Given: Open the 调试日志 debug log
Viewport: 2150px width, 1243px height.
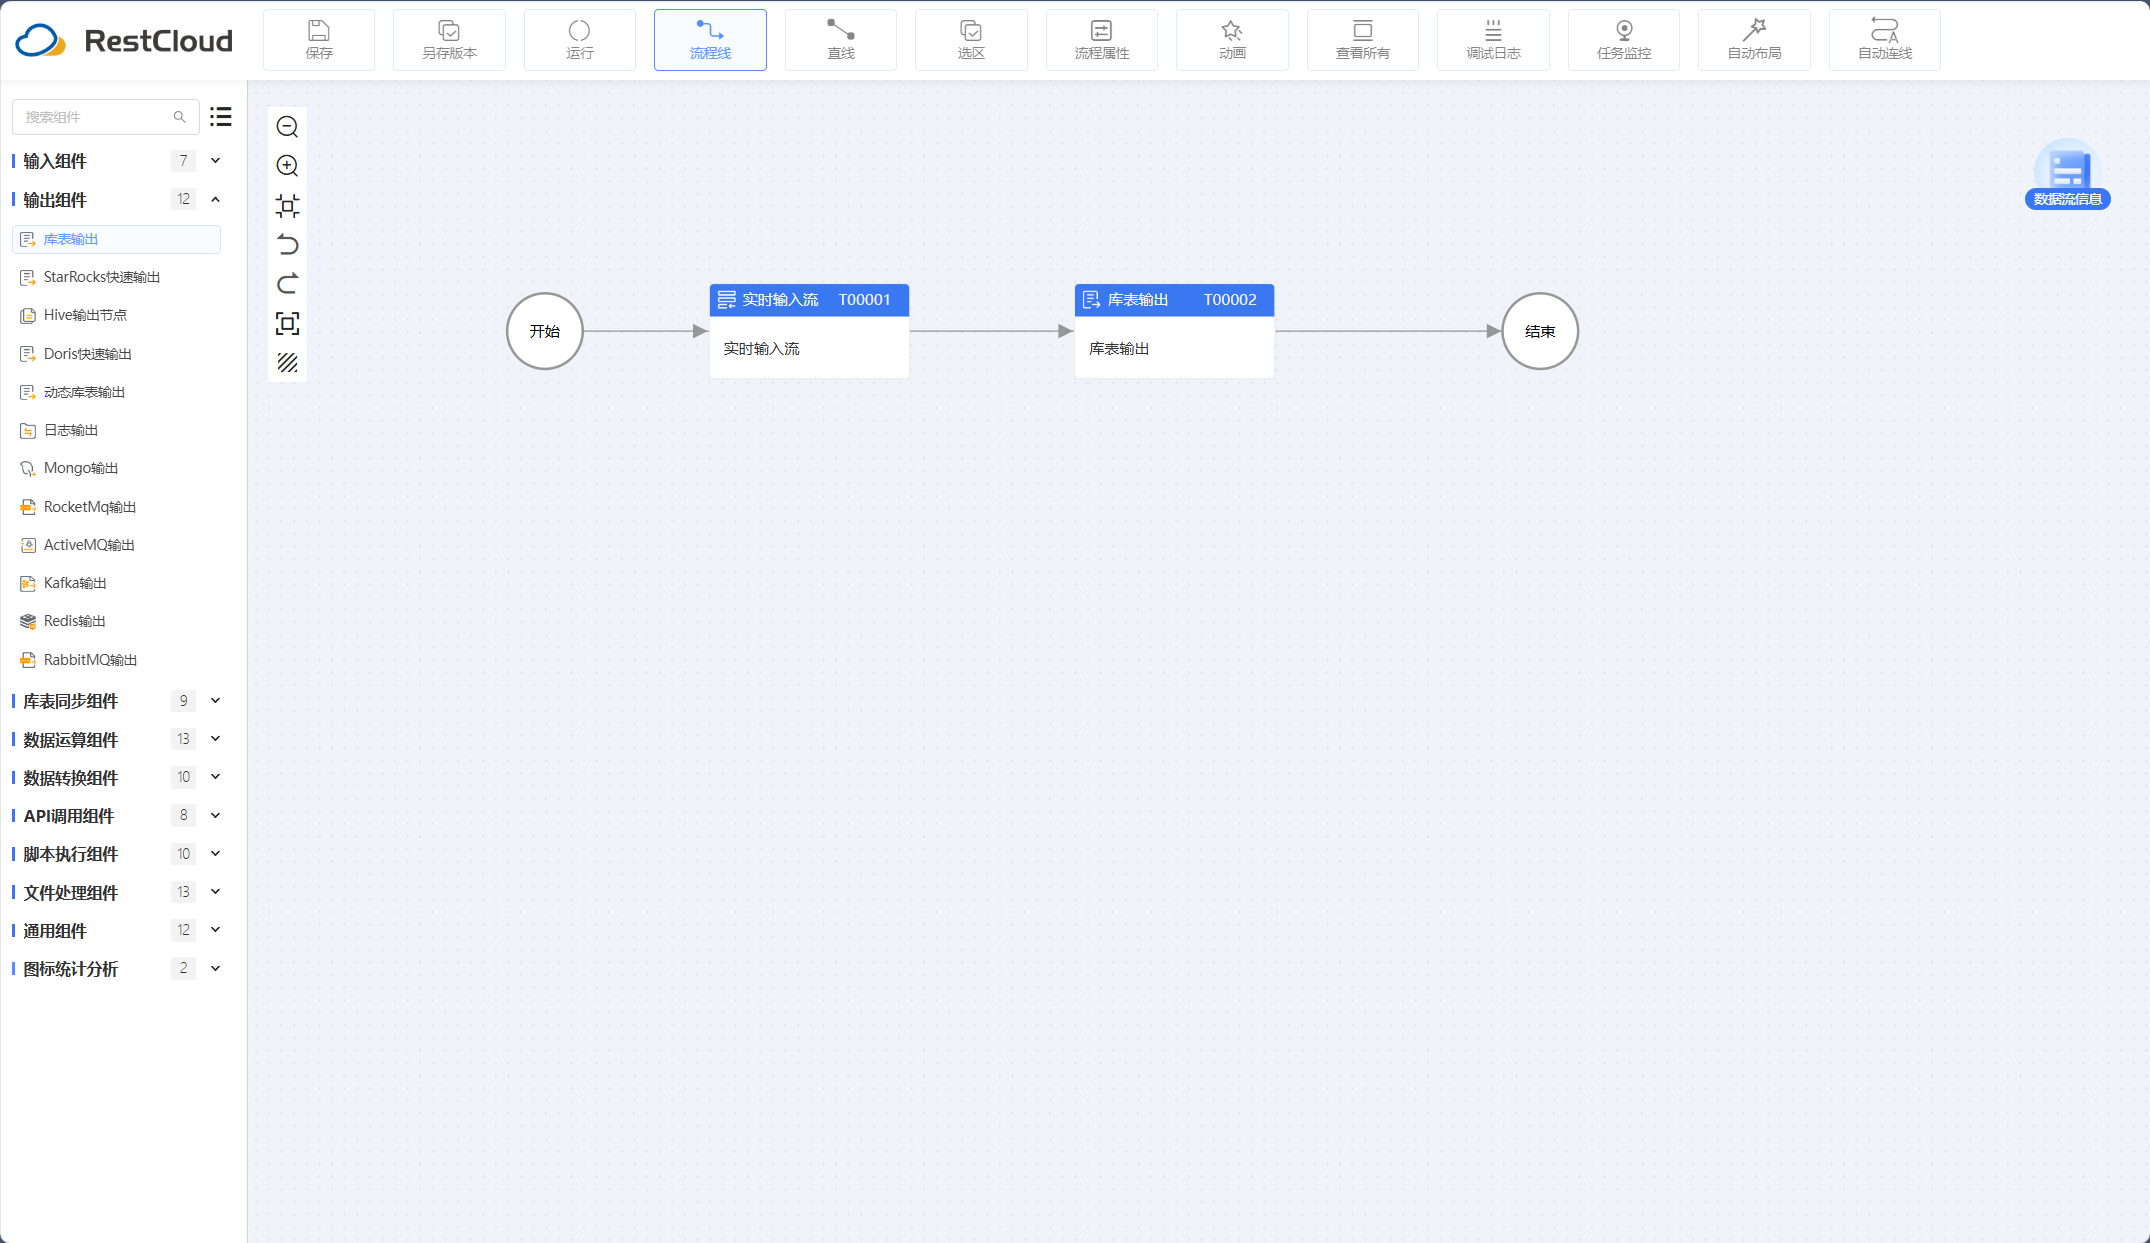Looking at the screenshot, I should point(1493,40).
